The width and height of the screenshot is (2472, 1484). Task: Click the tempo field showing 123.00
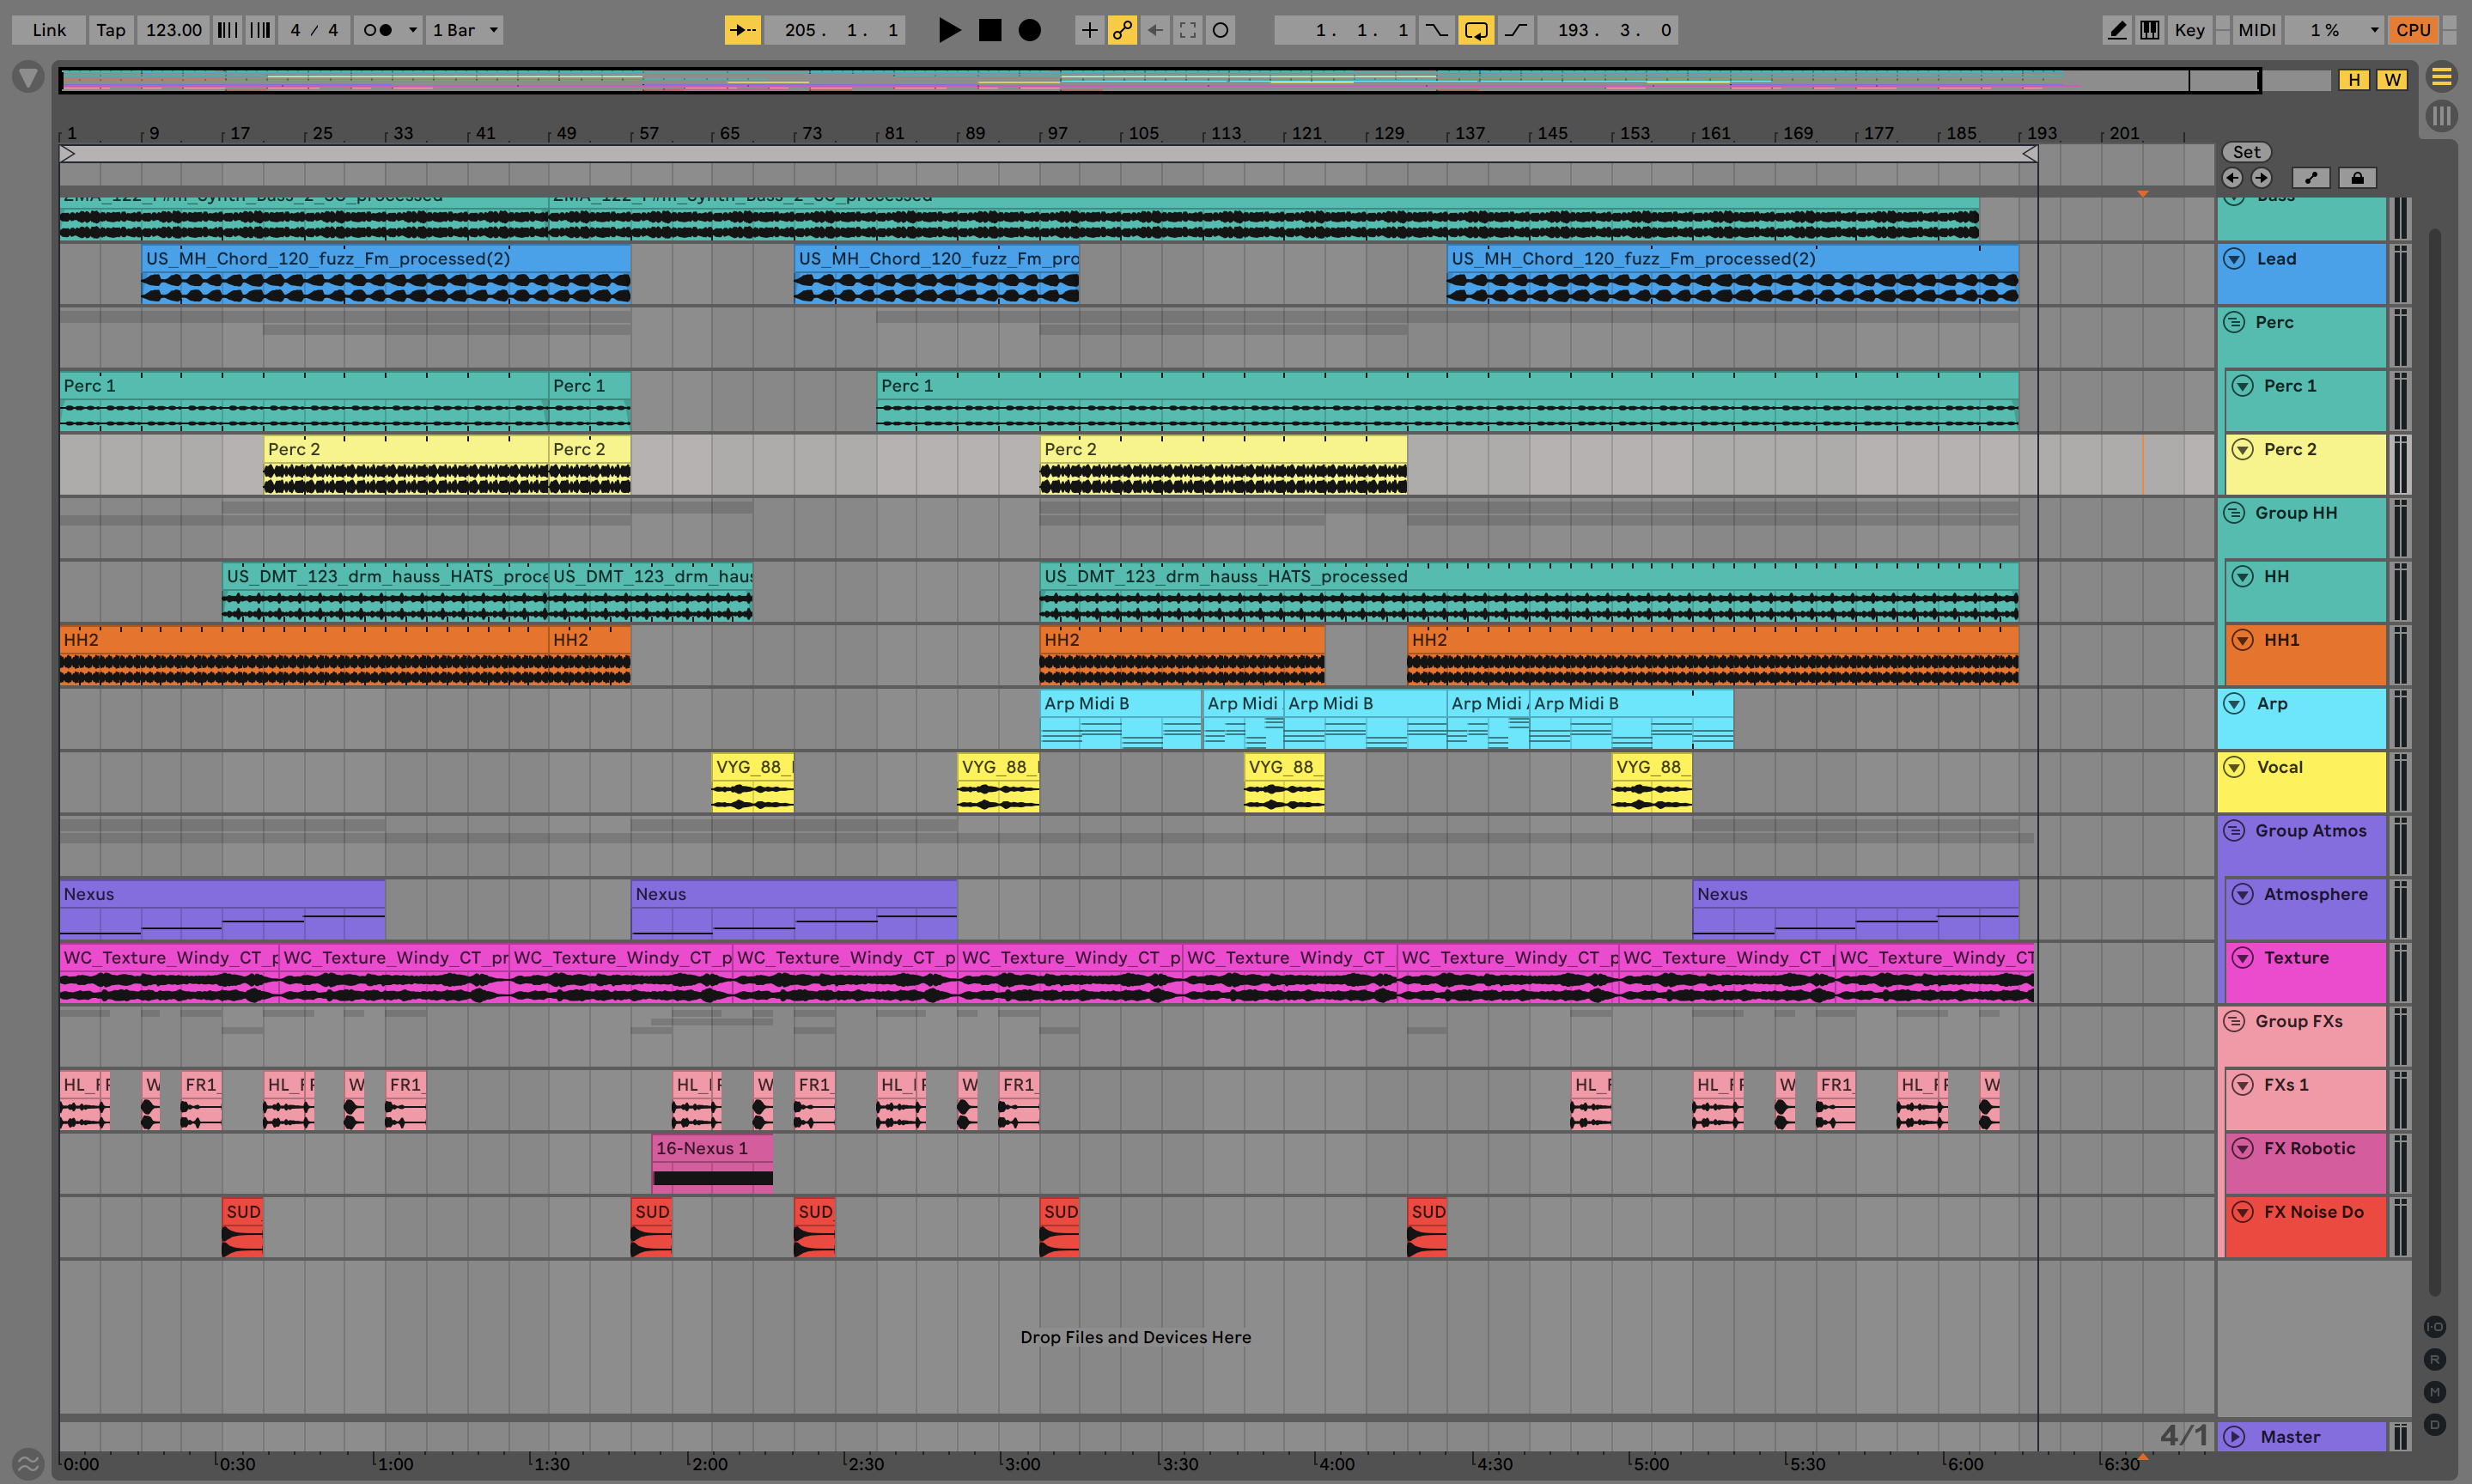(x=173, y=30)
